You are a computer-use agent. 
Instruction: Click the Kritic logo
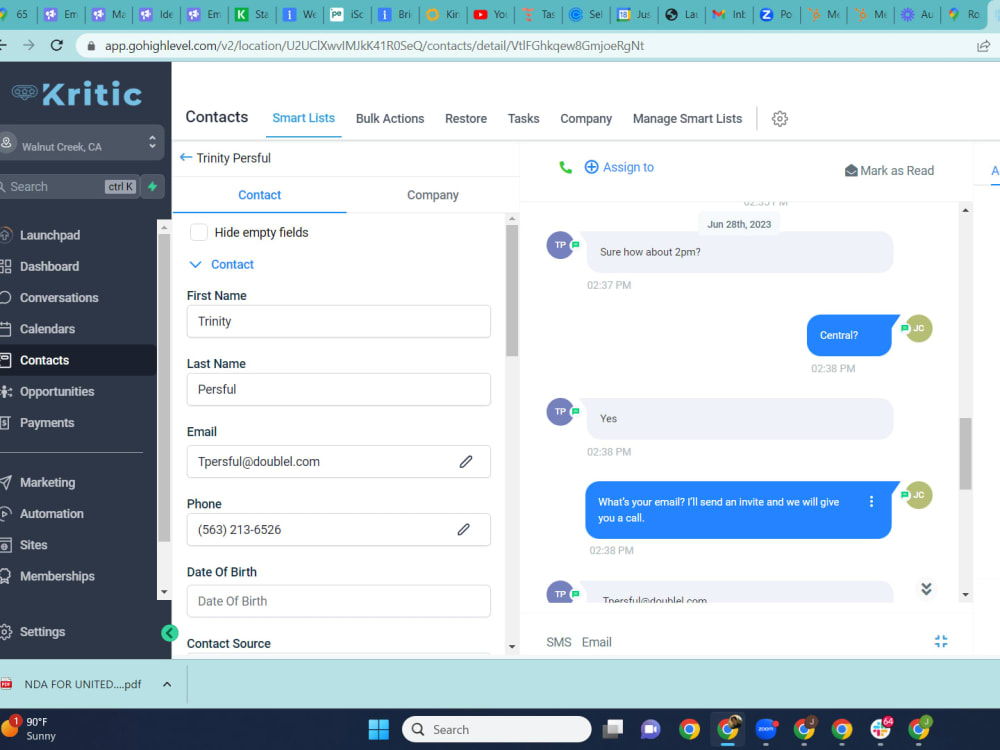coord(77,94)
